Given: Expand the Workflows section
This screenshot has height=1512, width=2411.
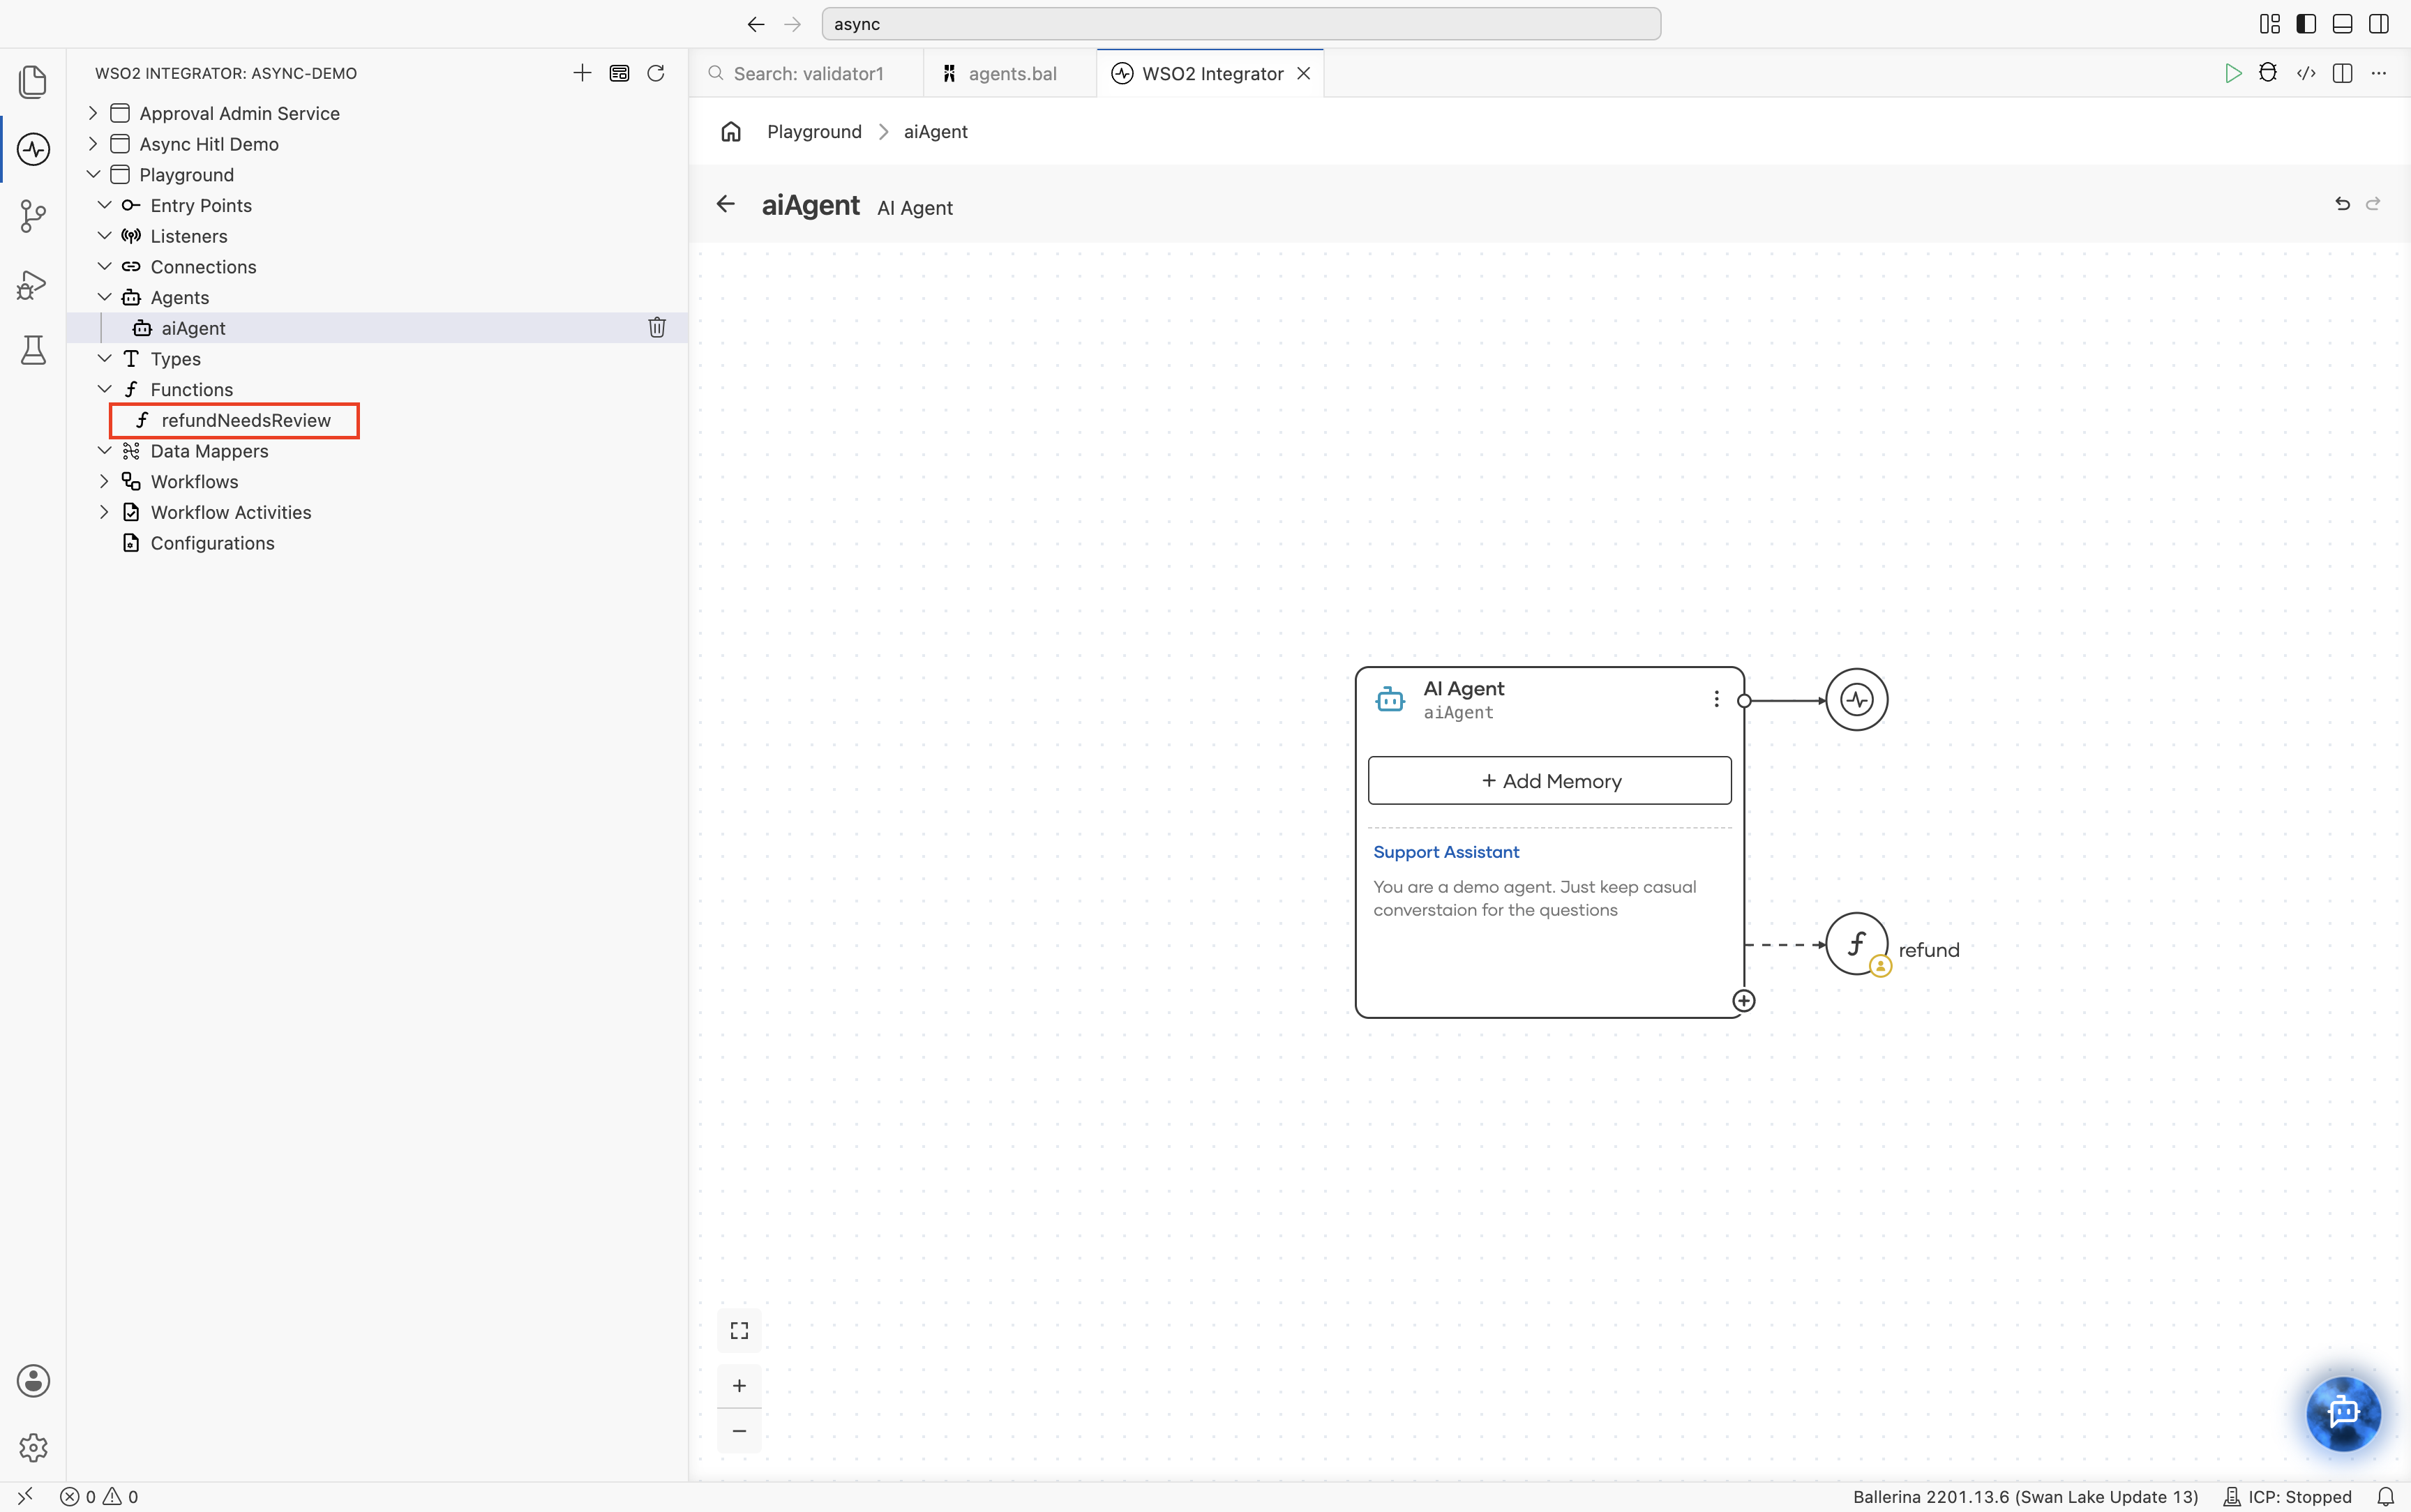Looking at the screenshot, I should (x=104, y=481).
